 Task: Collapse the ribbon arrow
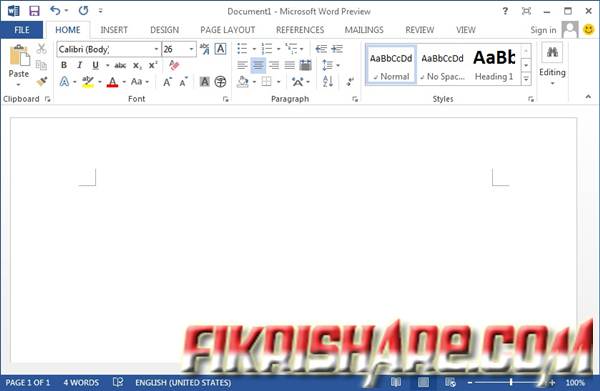coord(588,97)
